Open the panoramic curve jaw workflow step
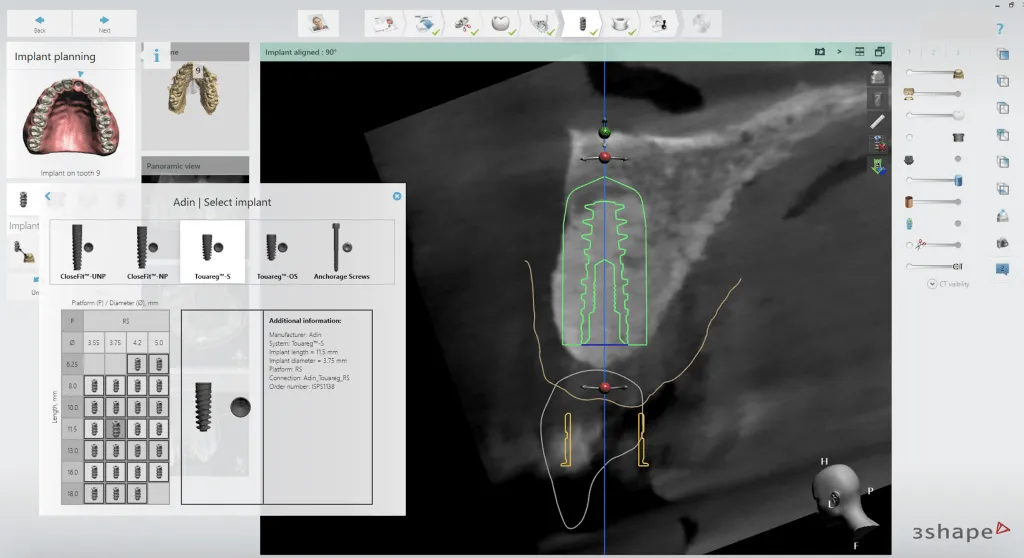 [x=541, y=24]
